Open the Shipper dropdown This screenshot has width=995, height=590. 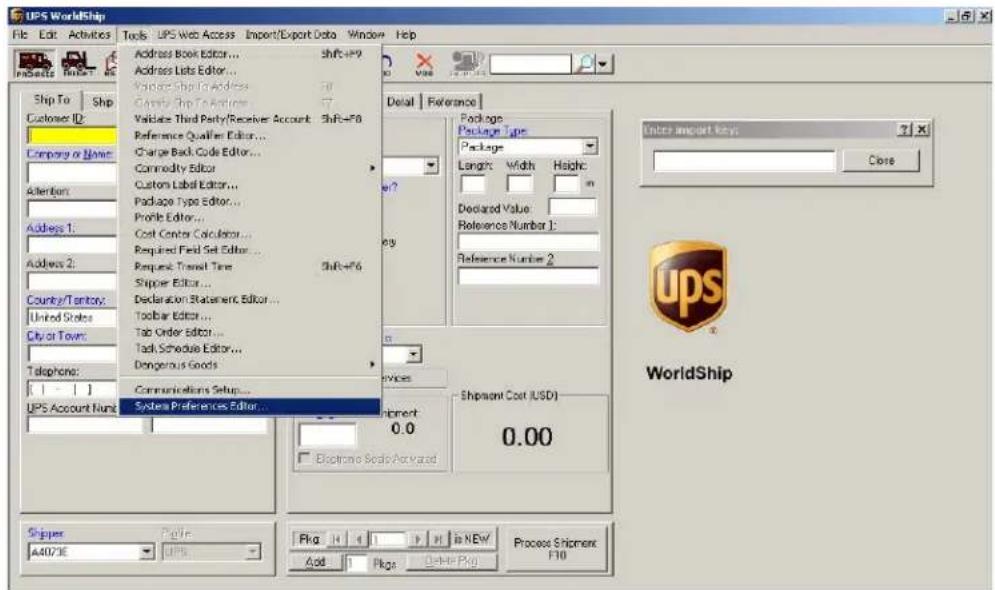click(147, 552)
